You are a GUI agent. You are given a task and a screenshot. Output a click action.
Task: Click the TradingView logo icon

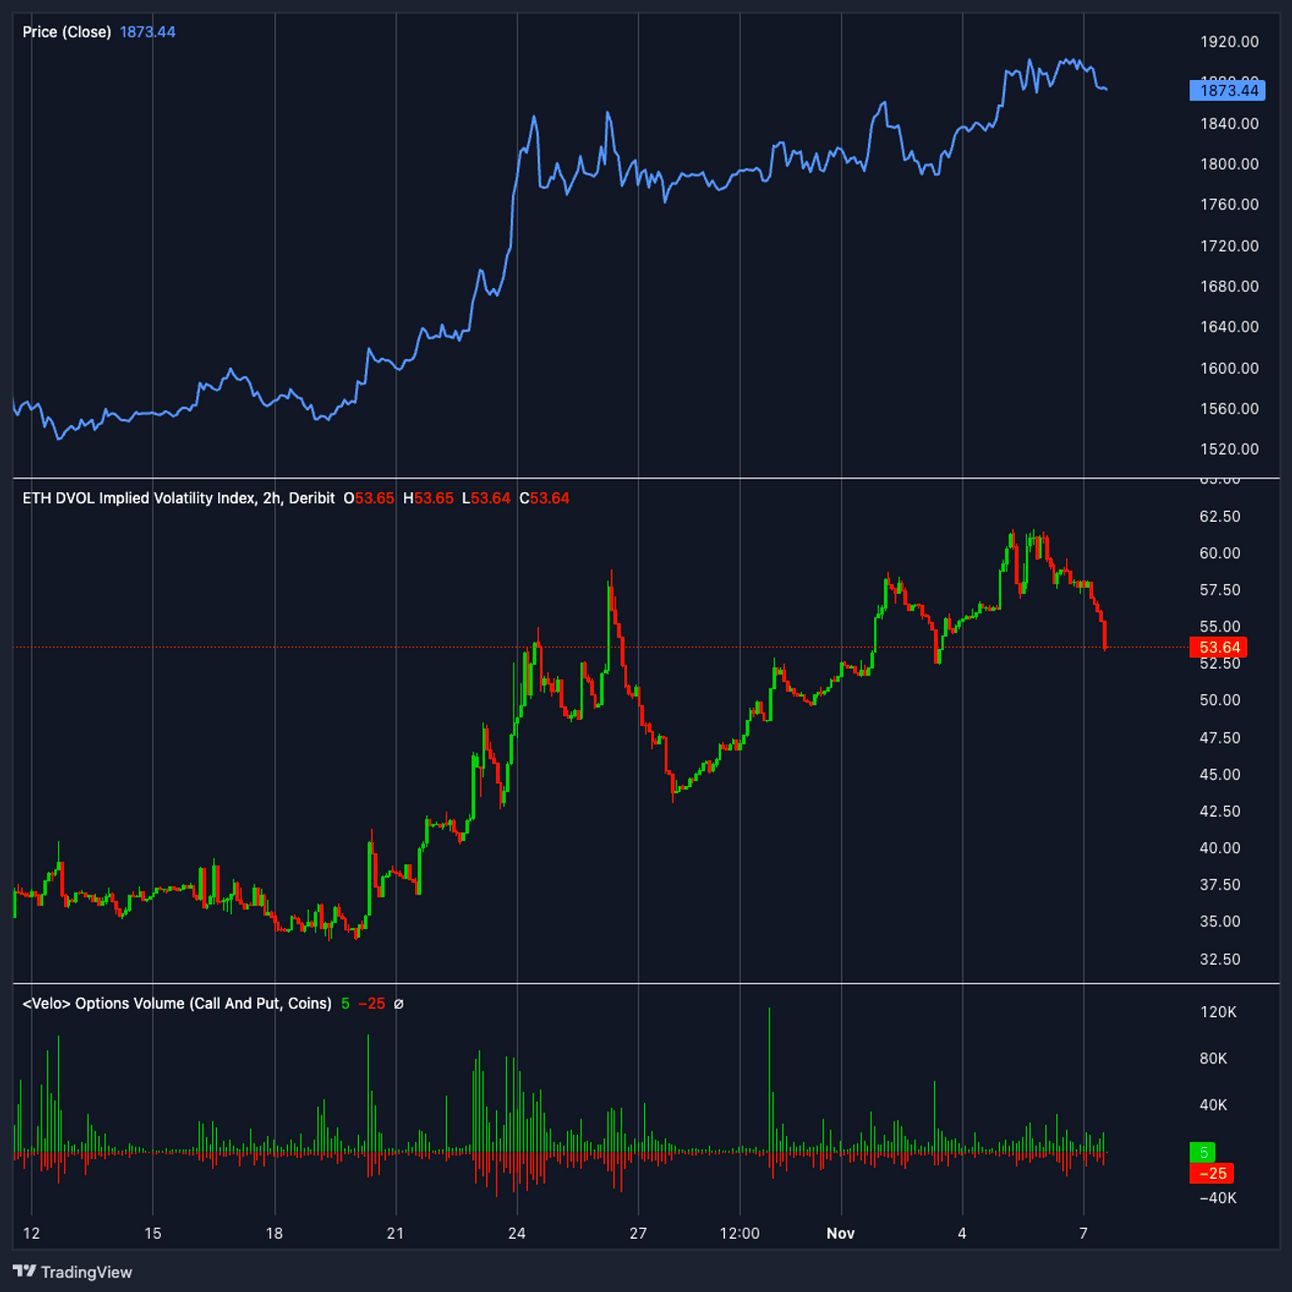coord(25,1271)
